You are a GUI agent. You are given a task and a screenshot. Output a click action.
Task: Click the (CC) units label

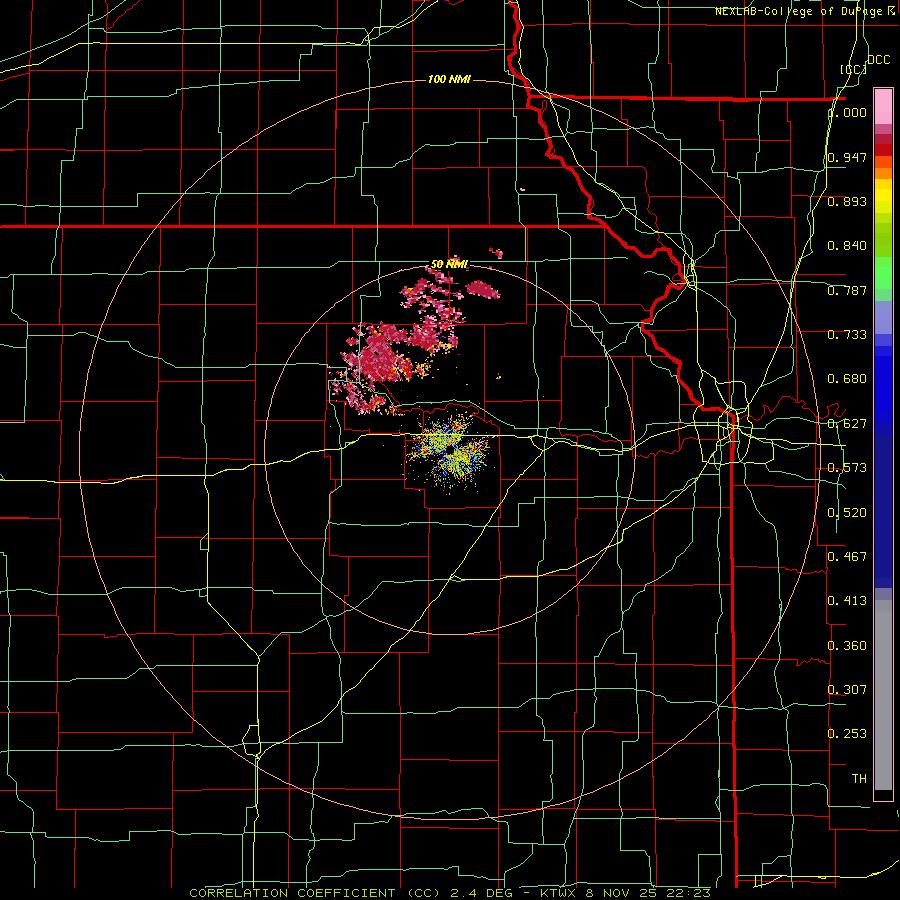tap(853, 69)
